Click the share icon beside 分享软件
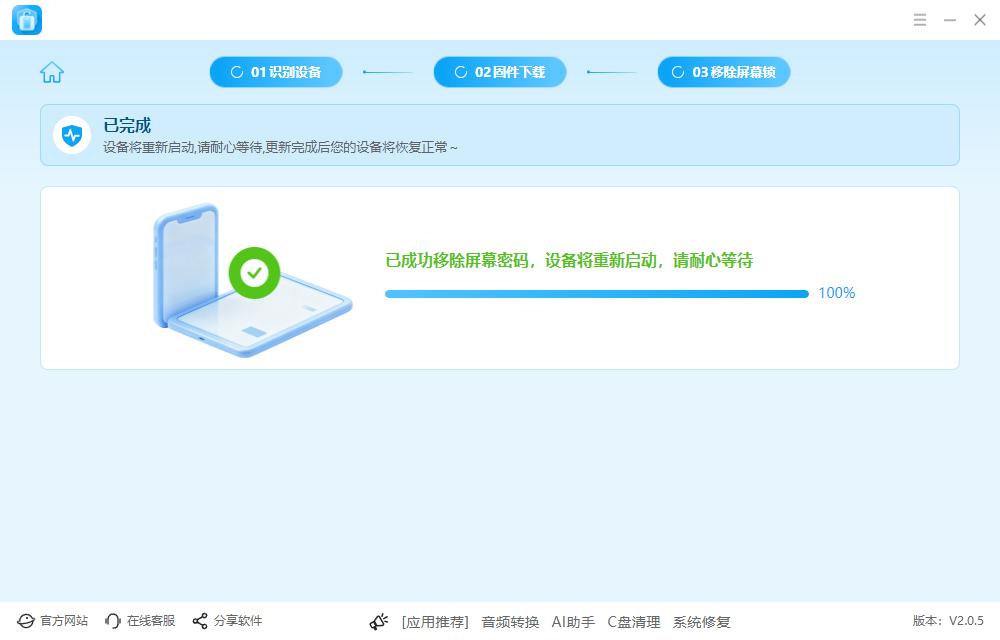 200,621
